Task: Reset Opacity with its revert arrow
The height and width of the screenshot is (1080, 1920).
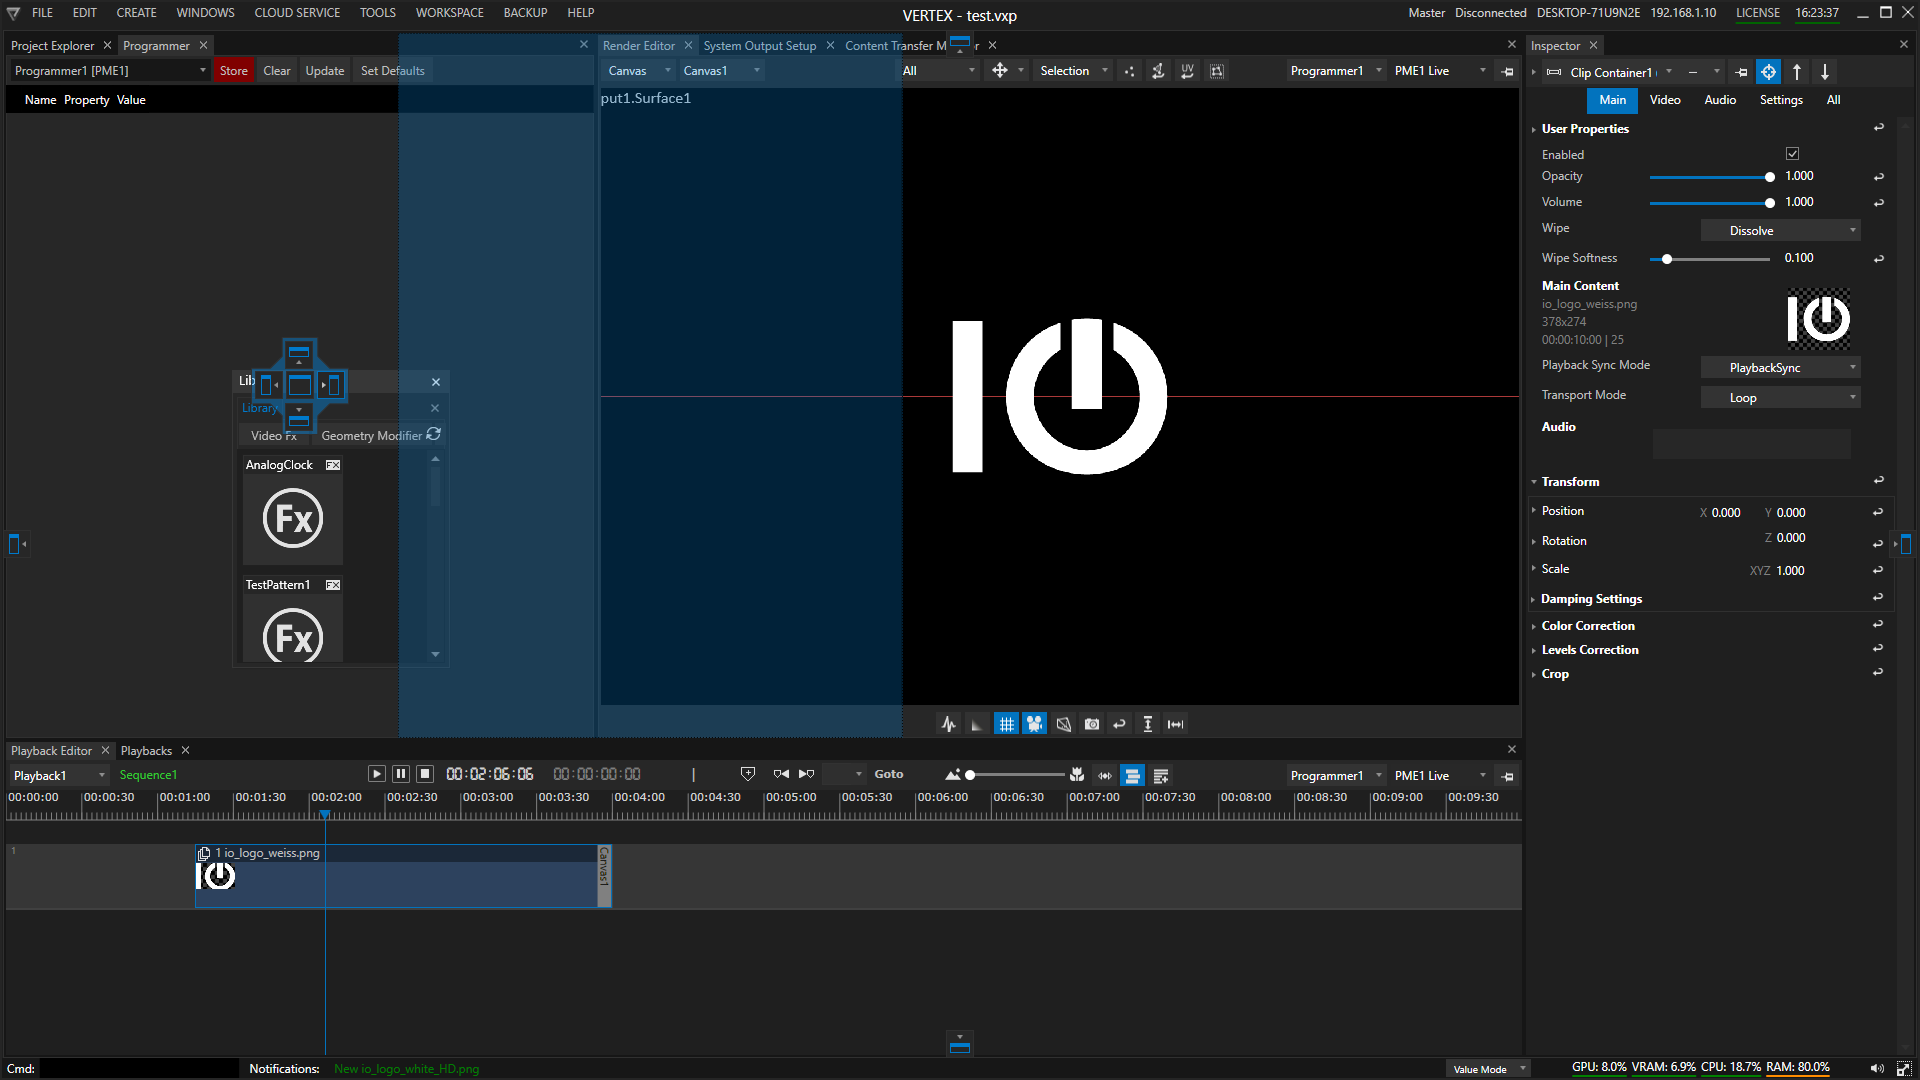Action: tap(1879, 177)
